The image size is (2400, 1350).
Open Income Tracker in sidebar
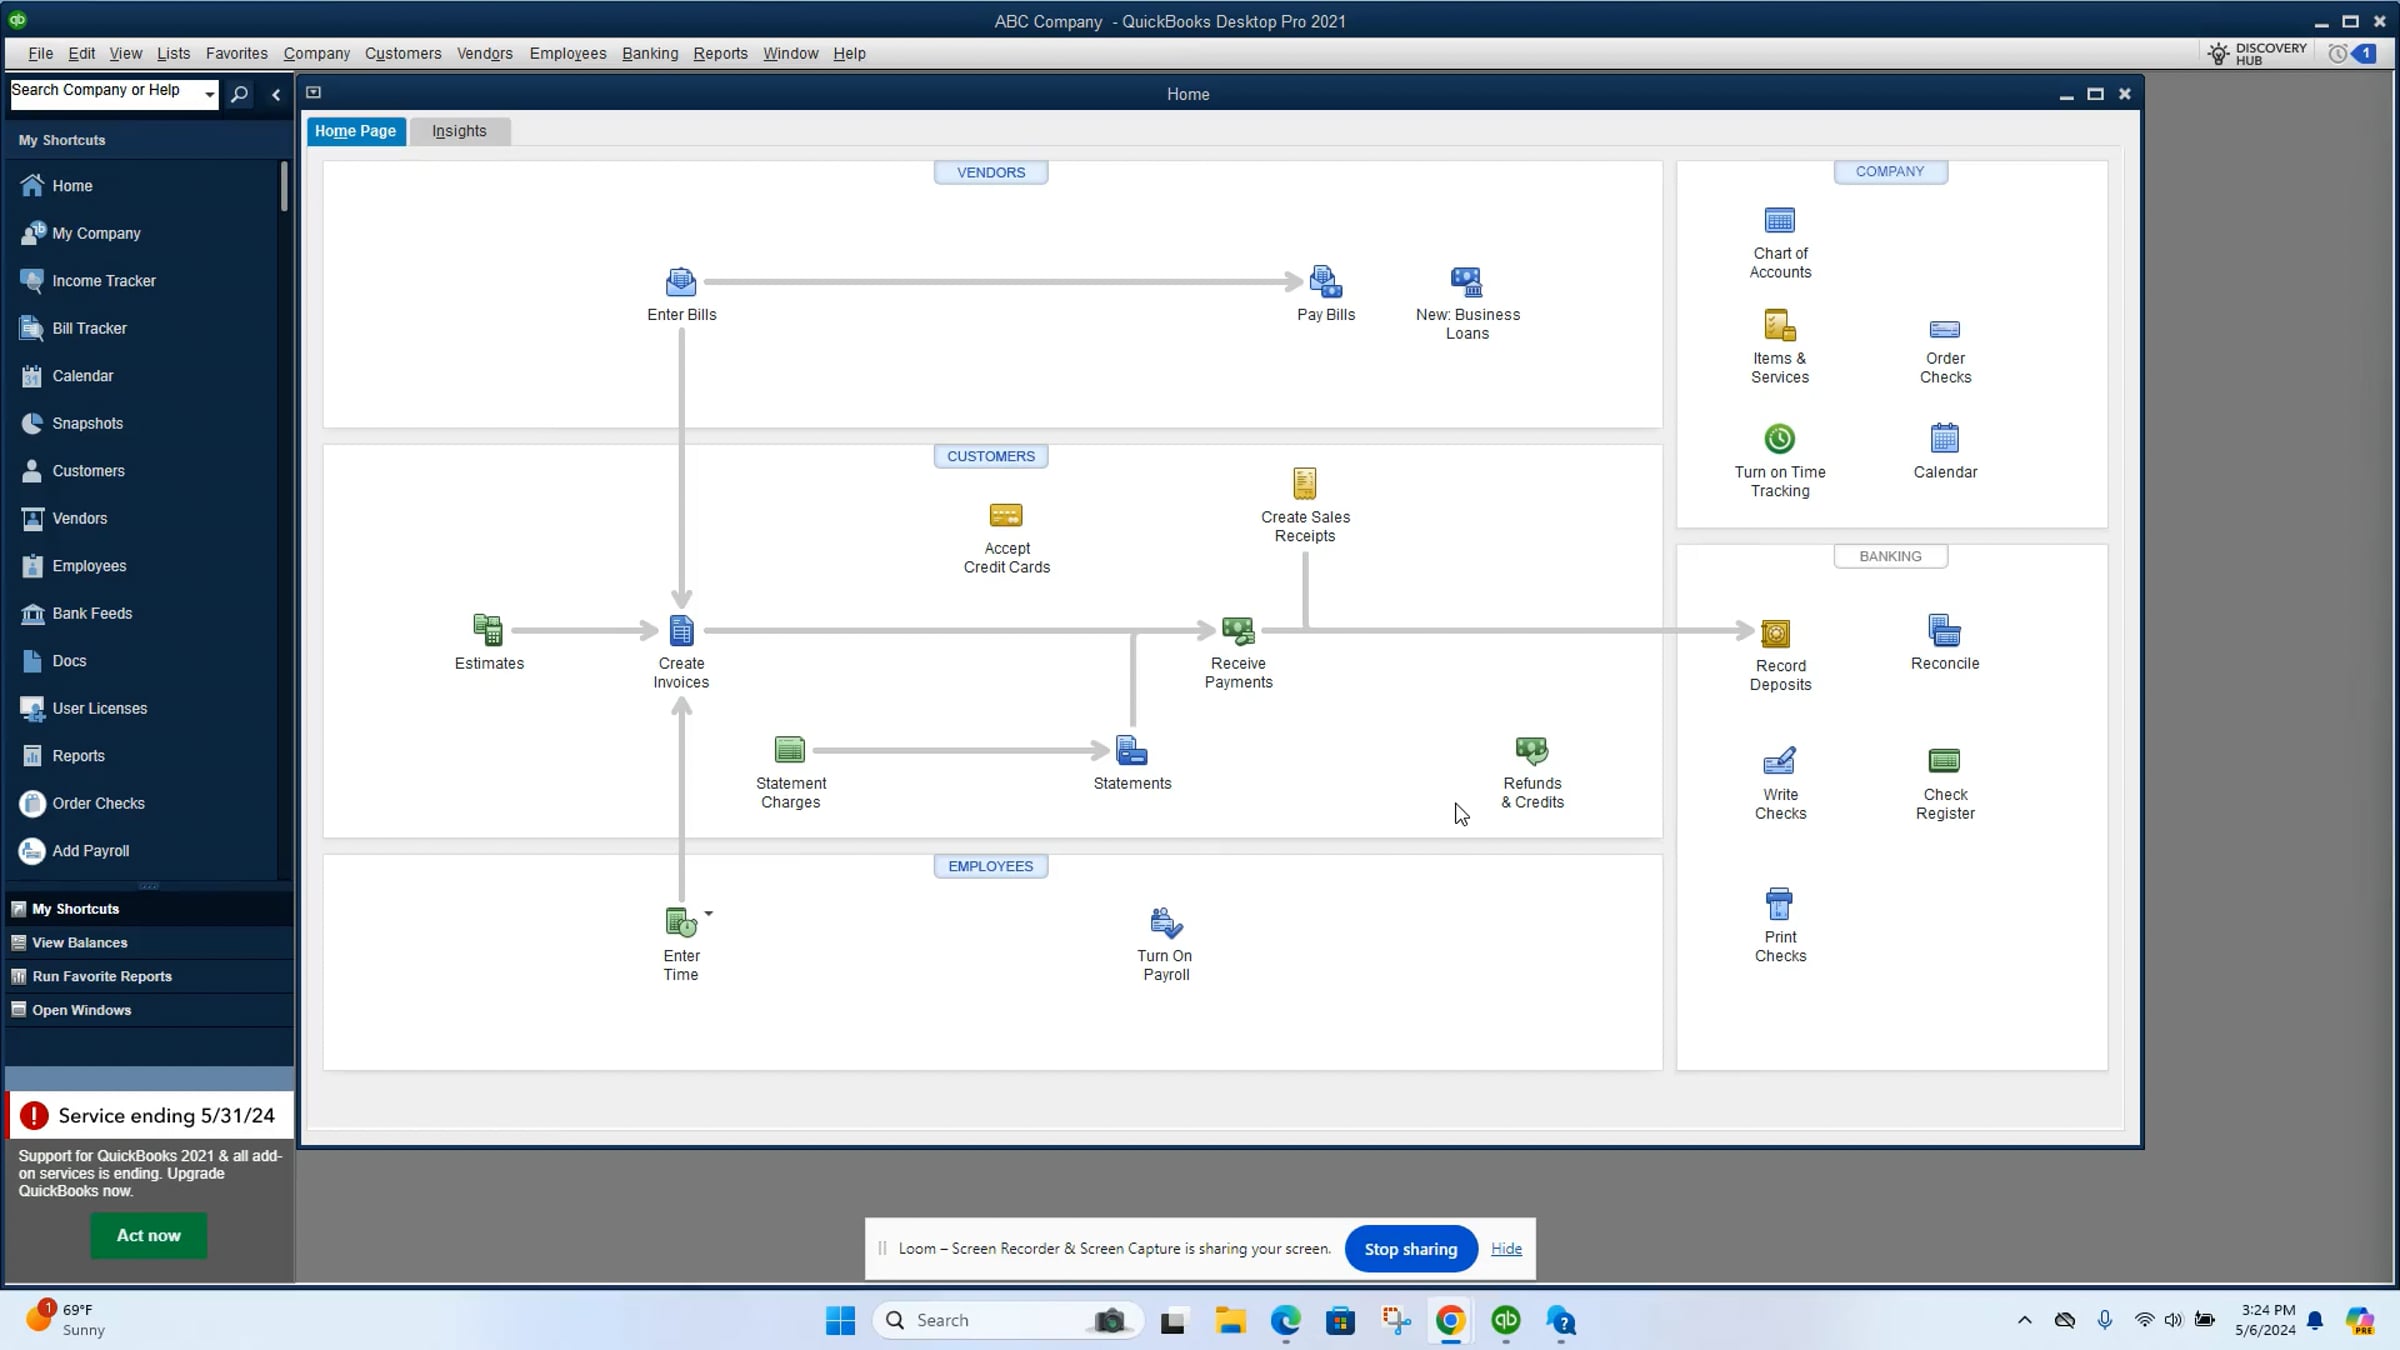click(104, 281)
